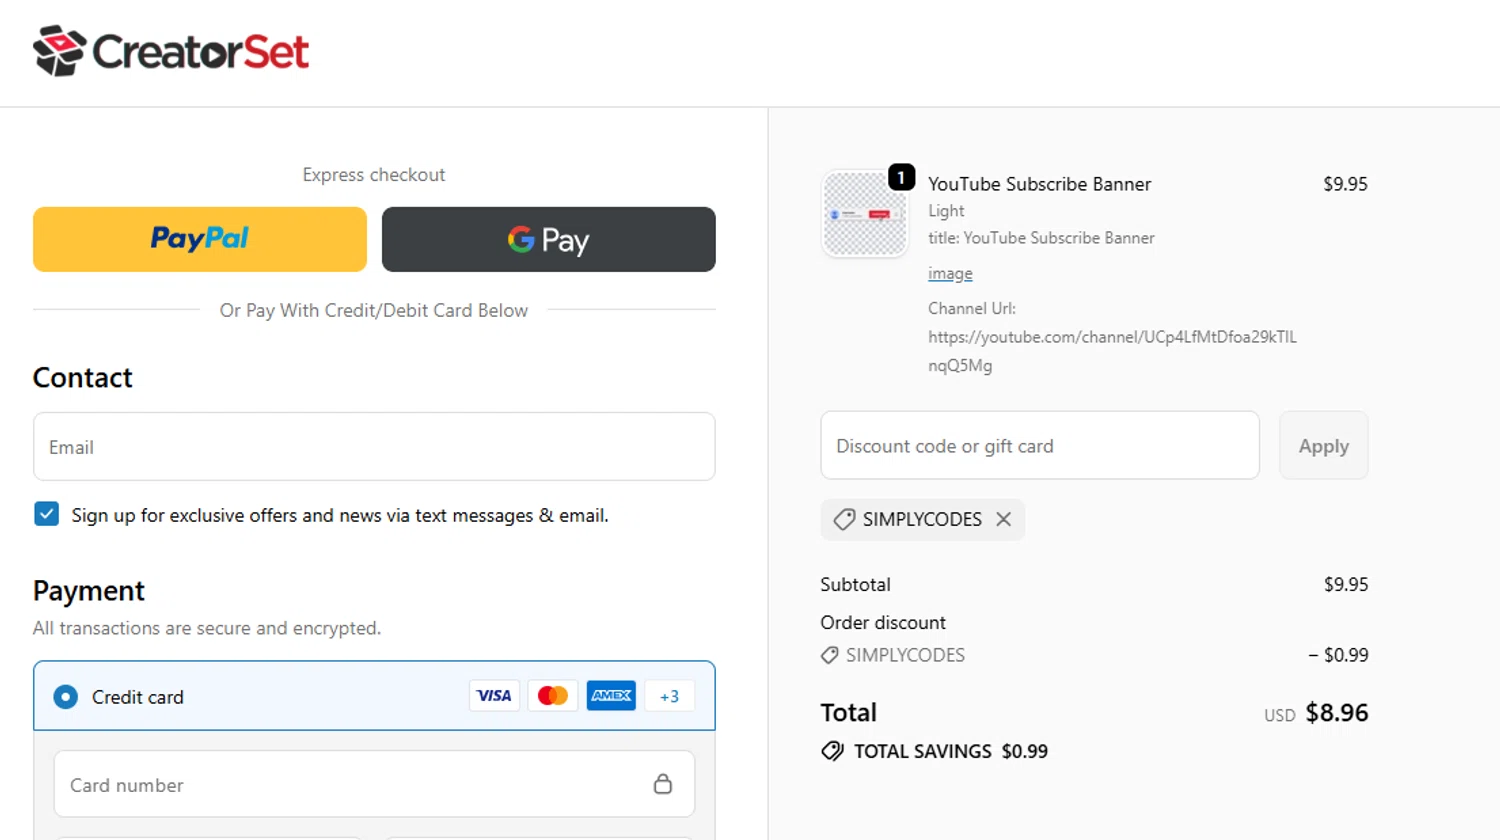Click the 'Light' variant text
The height and width of the screenshot is (840, 1500).
coord(946,211)
